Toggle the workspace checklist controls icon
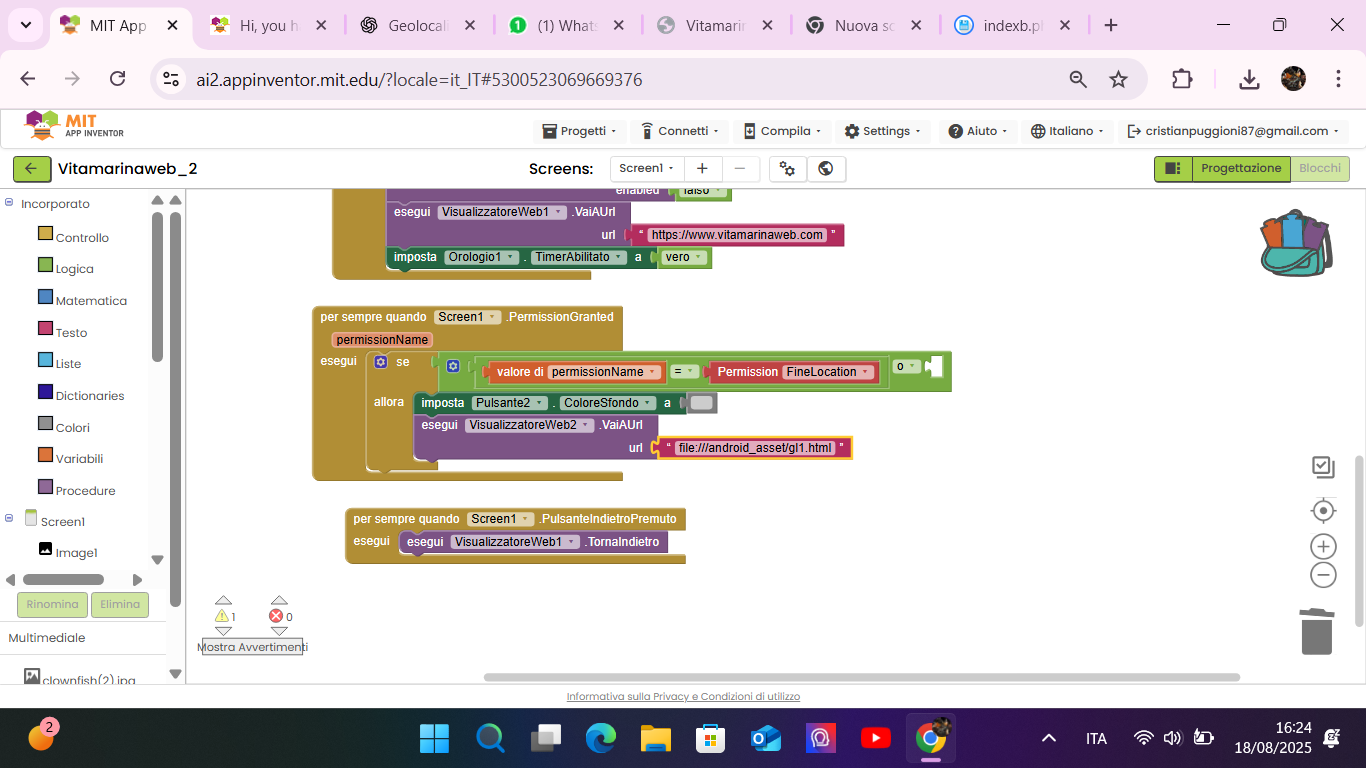The width and height of the screenshot is (1366, 768). coord(1323,467)
